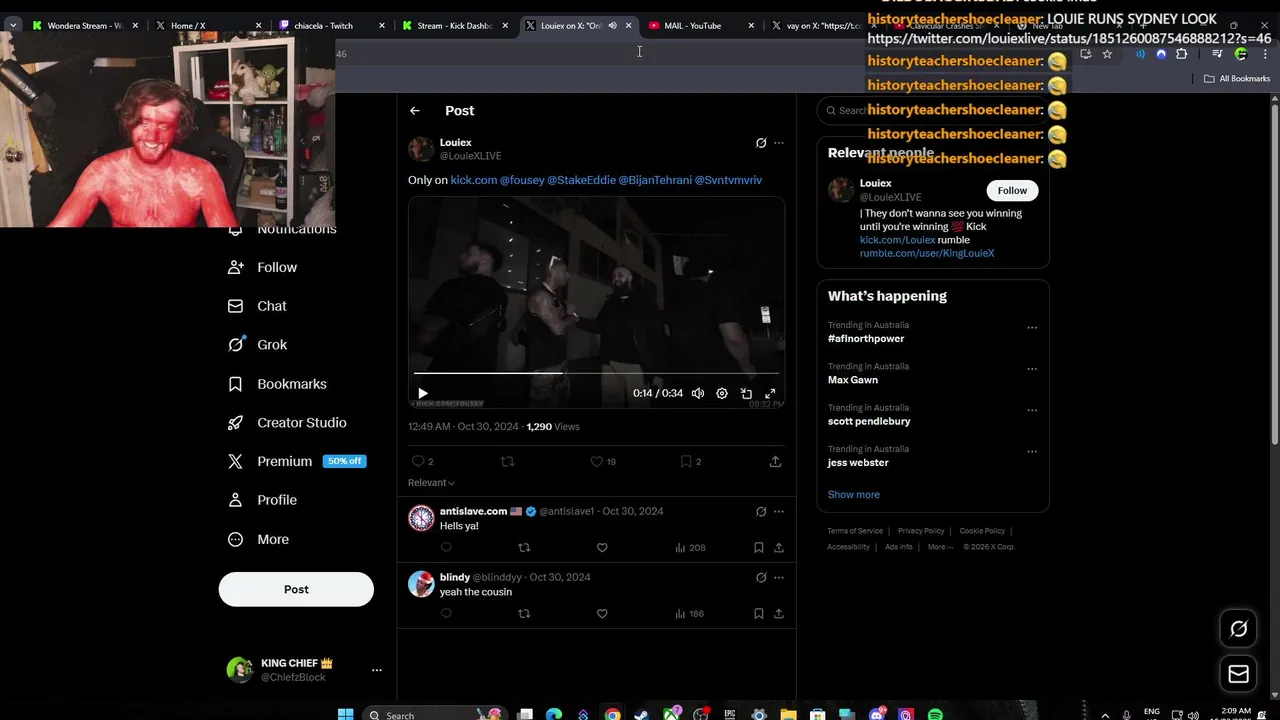Share blindy's reply

click(x=778, y=614)
